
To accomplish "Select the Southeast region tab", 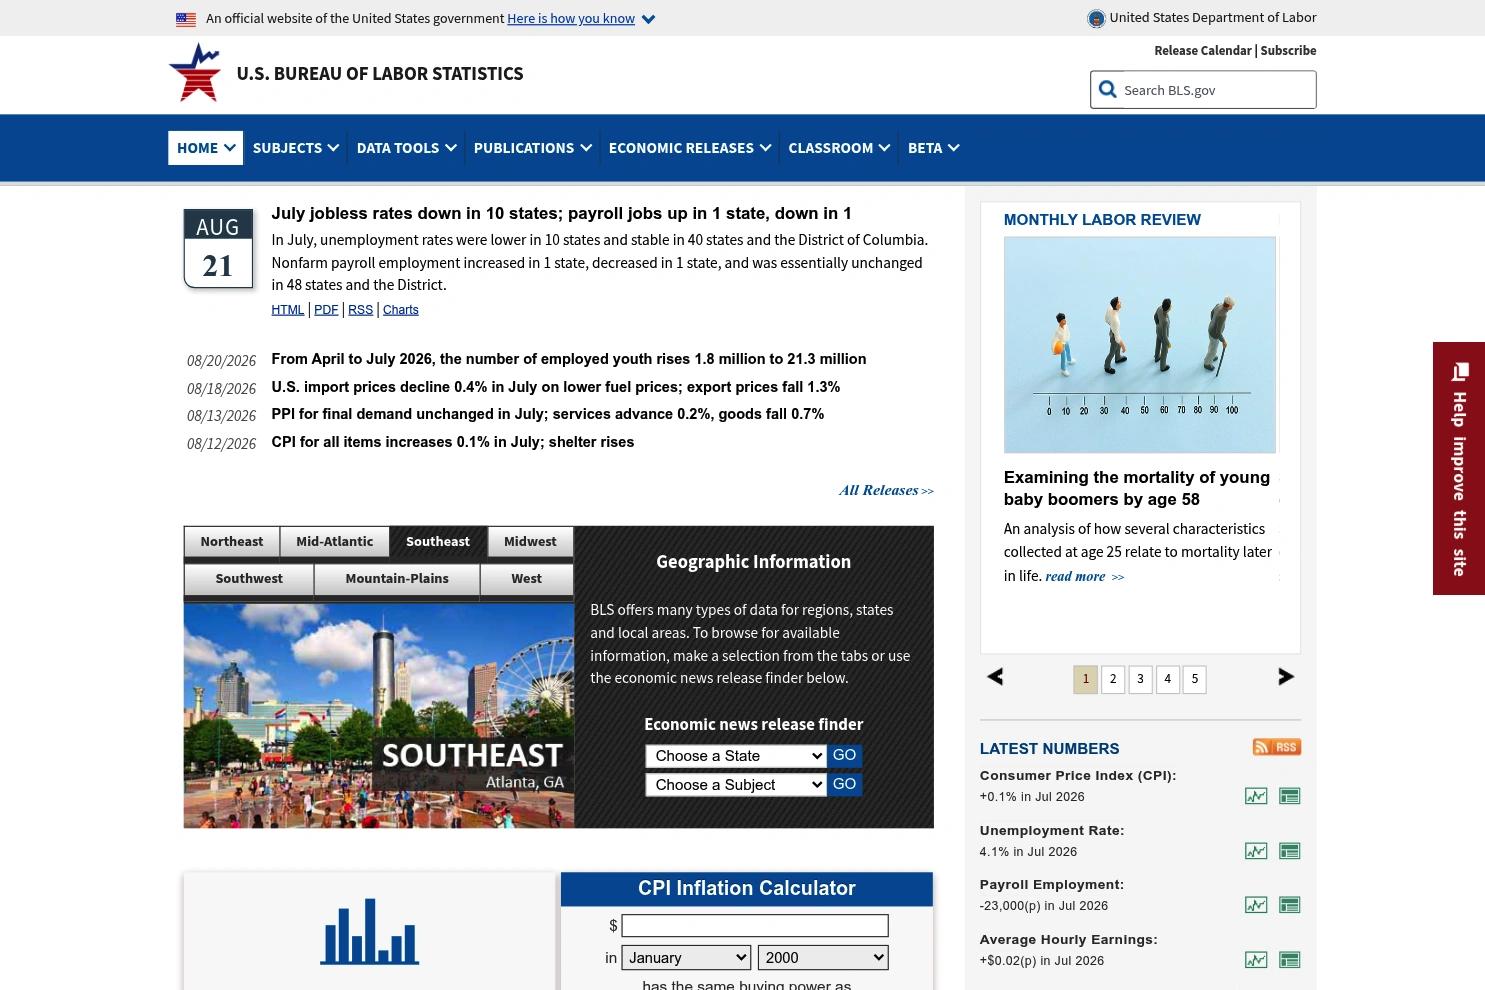I will click(x=438, y=541).
